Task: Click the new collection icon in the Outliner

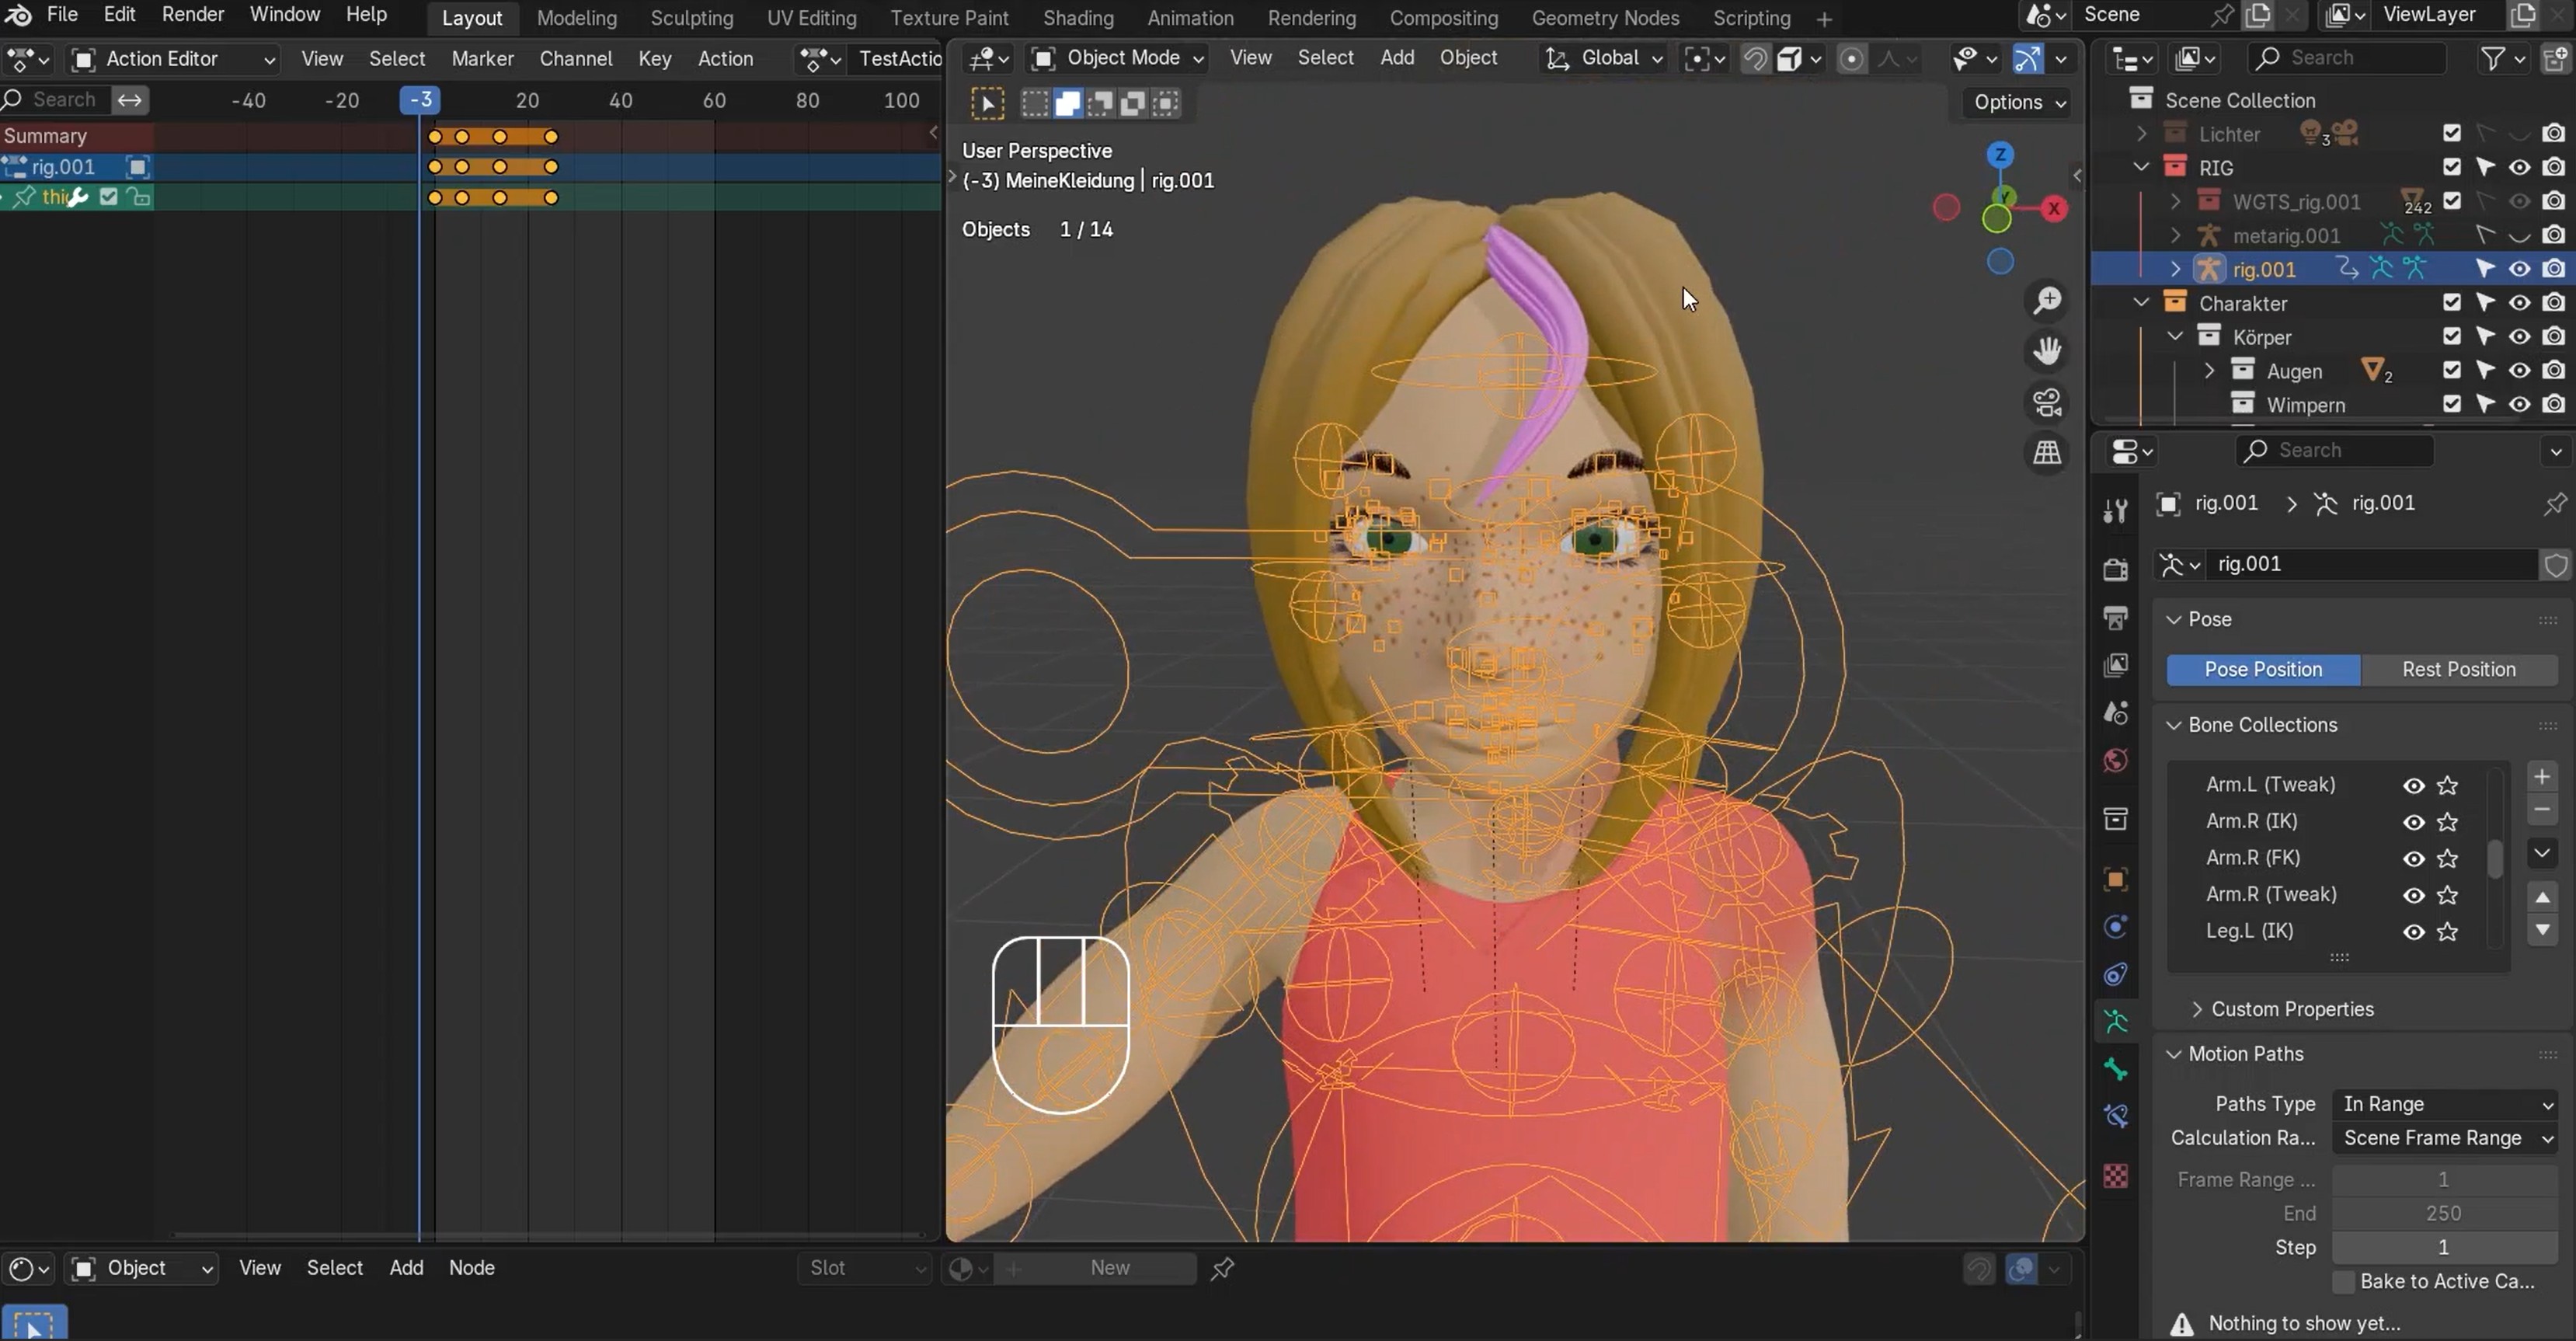Action: click(x=2556, y=58)
